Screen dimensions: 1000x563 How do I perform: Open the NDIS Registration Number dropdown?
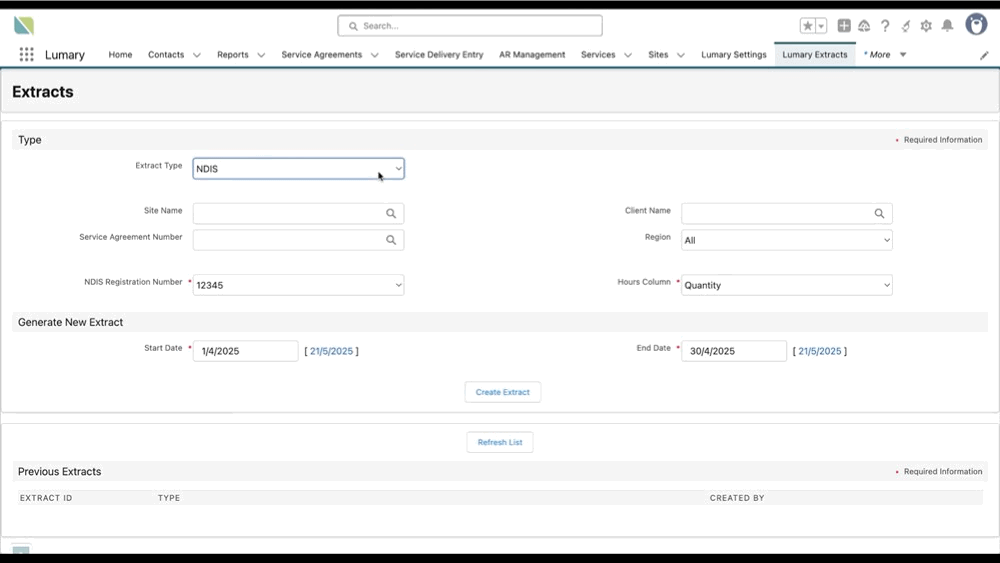click(x=298, y=285)
